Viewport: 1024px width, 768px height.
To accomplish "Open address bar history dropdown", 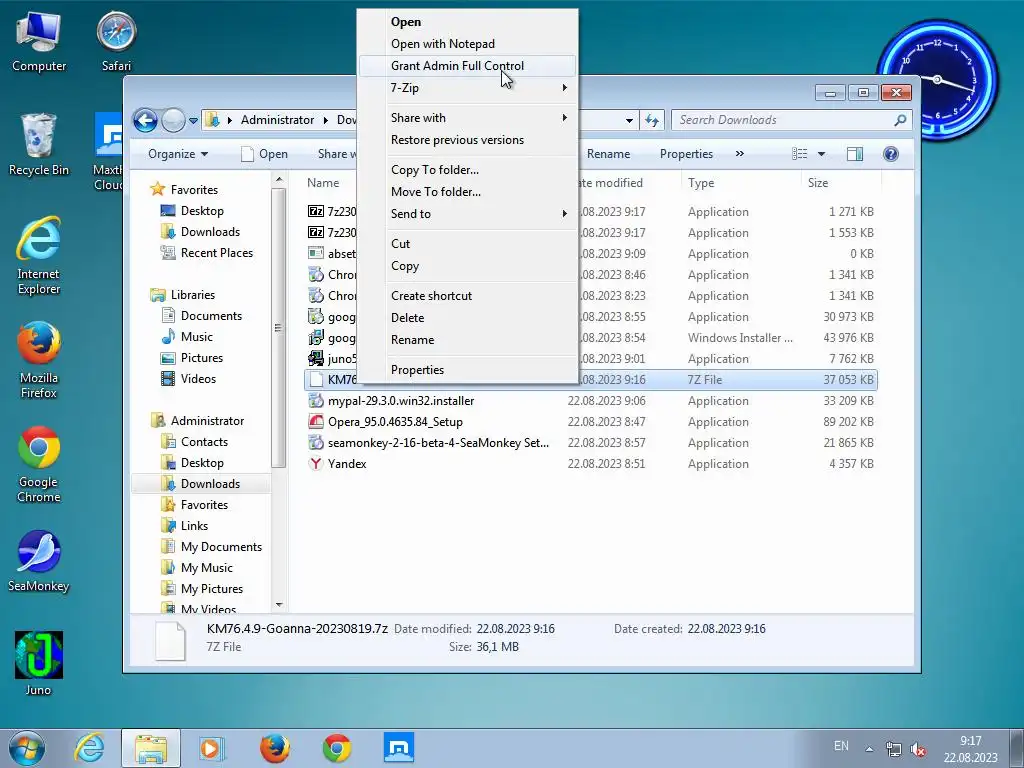I will 629,120.
